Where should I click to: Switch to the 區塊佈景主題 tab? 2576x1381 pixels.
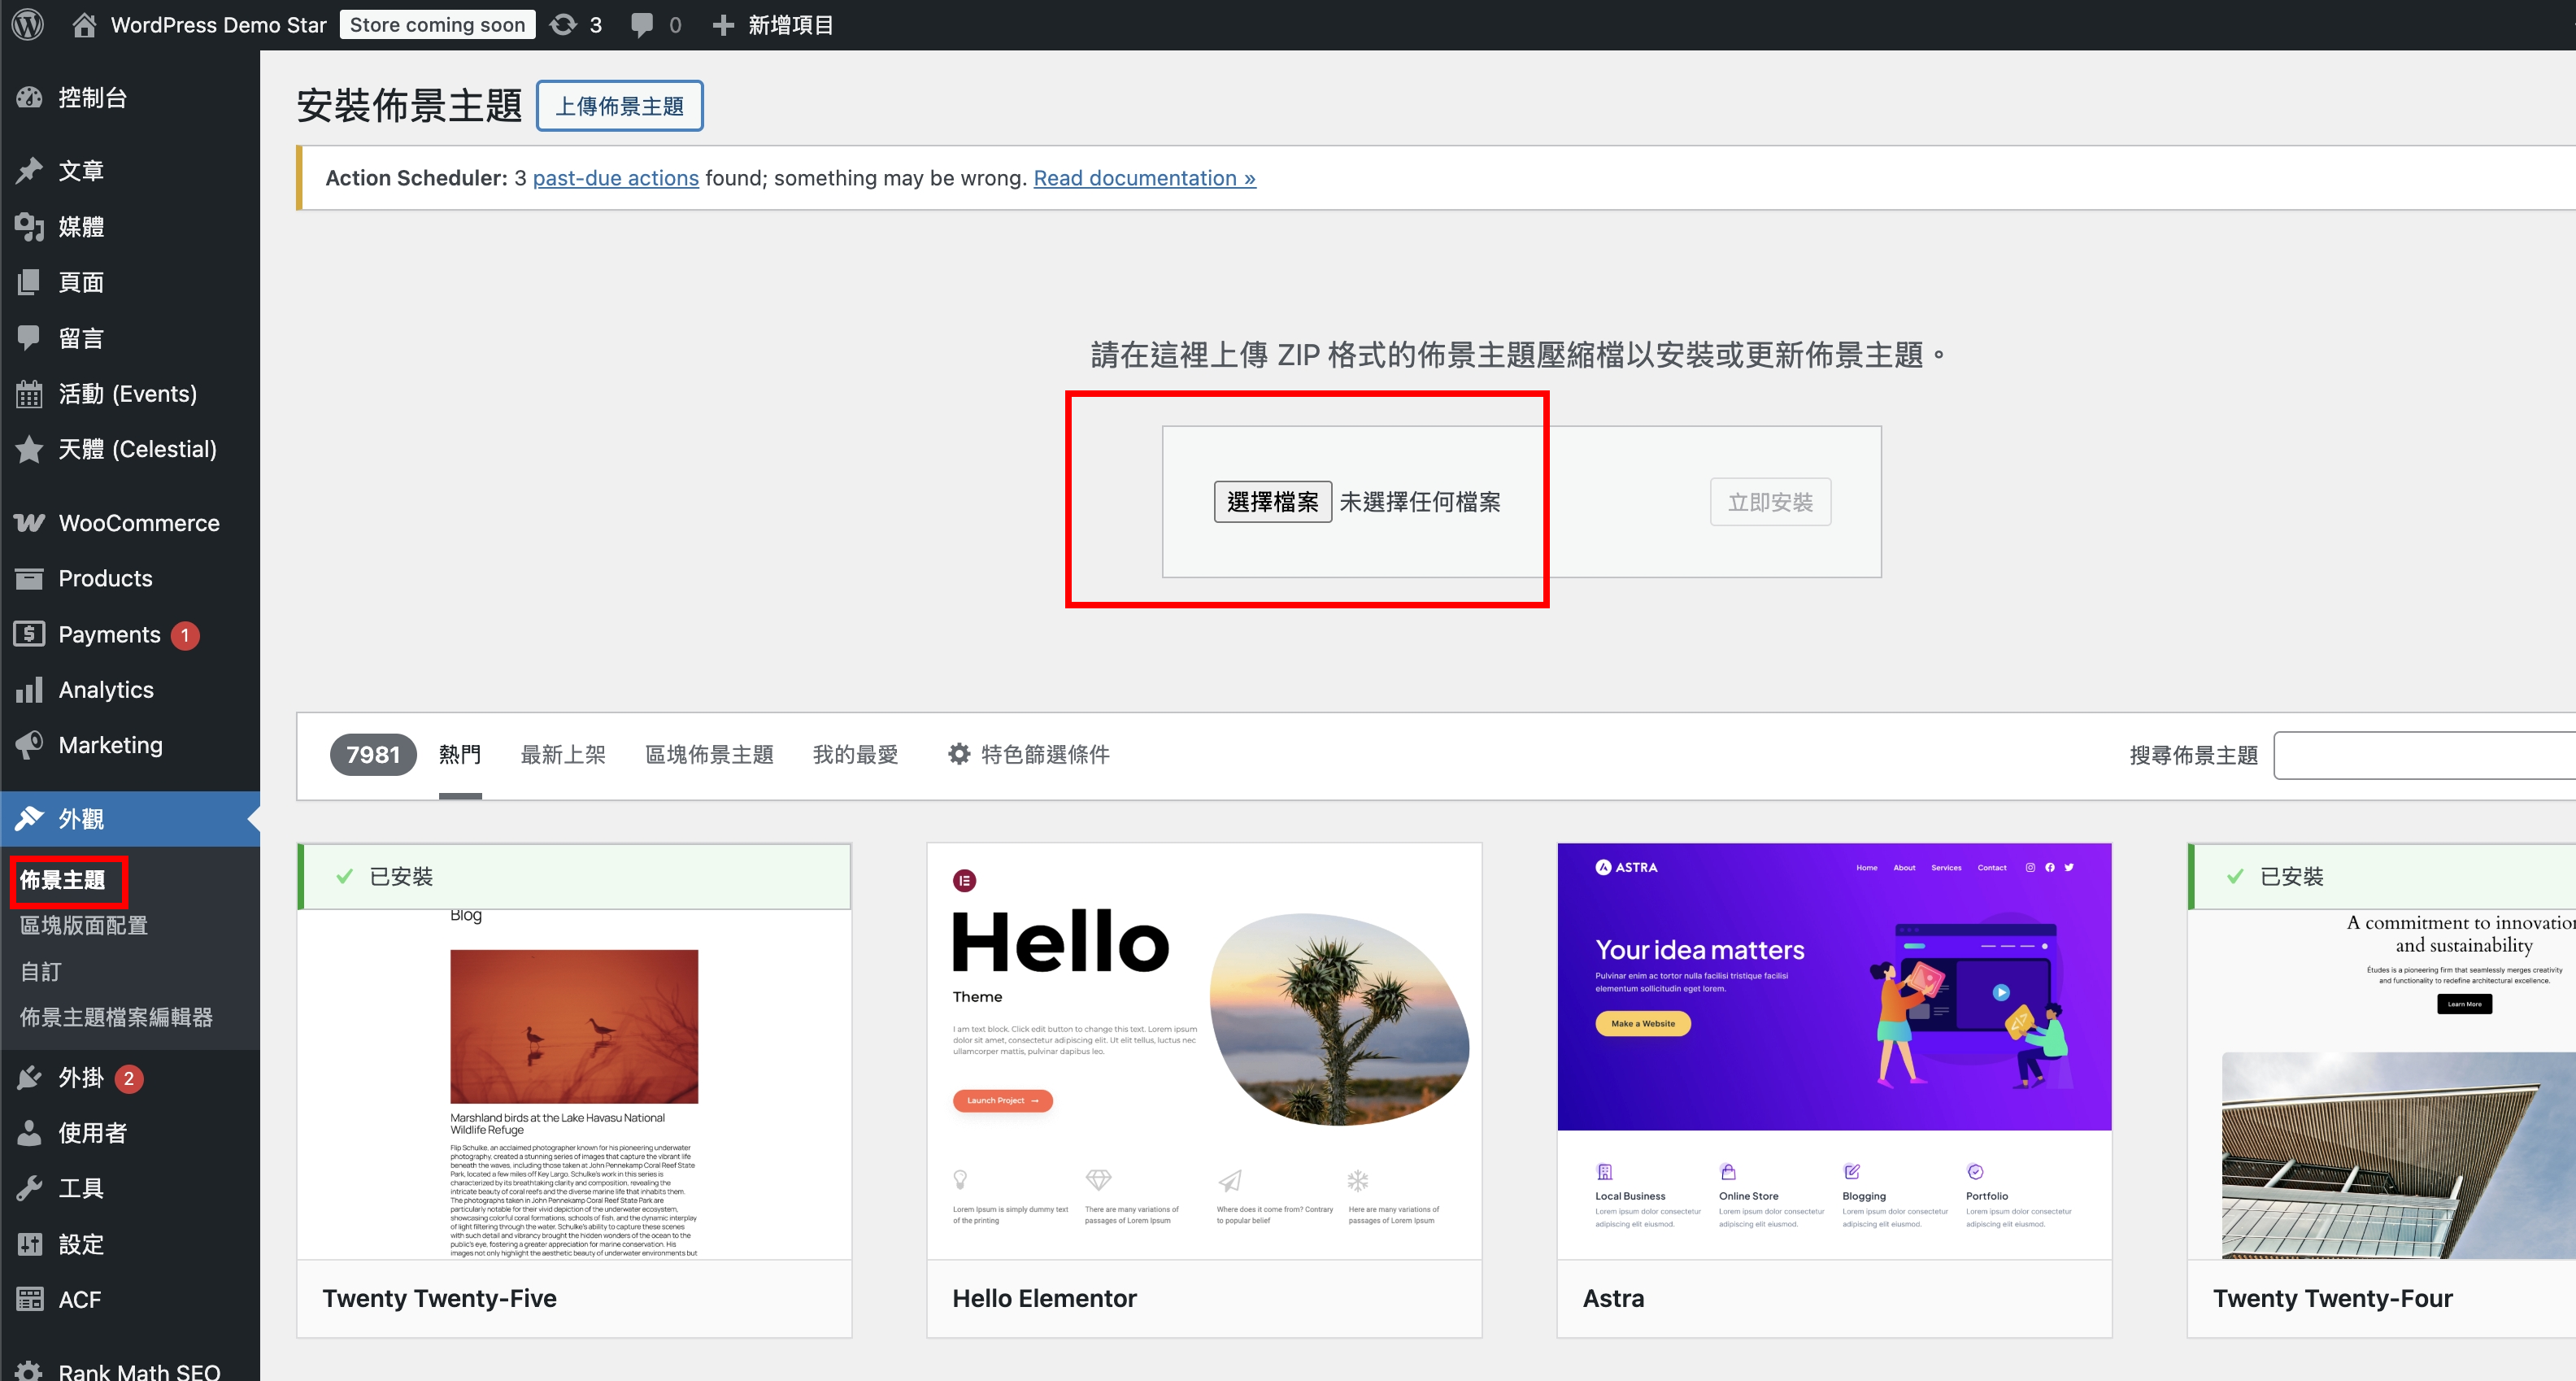tap(709, 754)
